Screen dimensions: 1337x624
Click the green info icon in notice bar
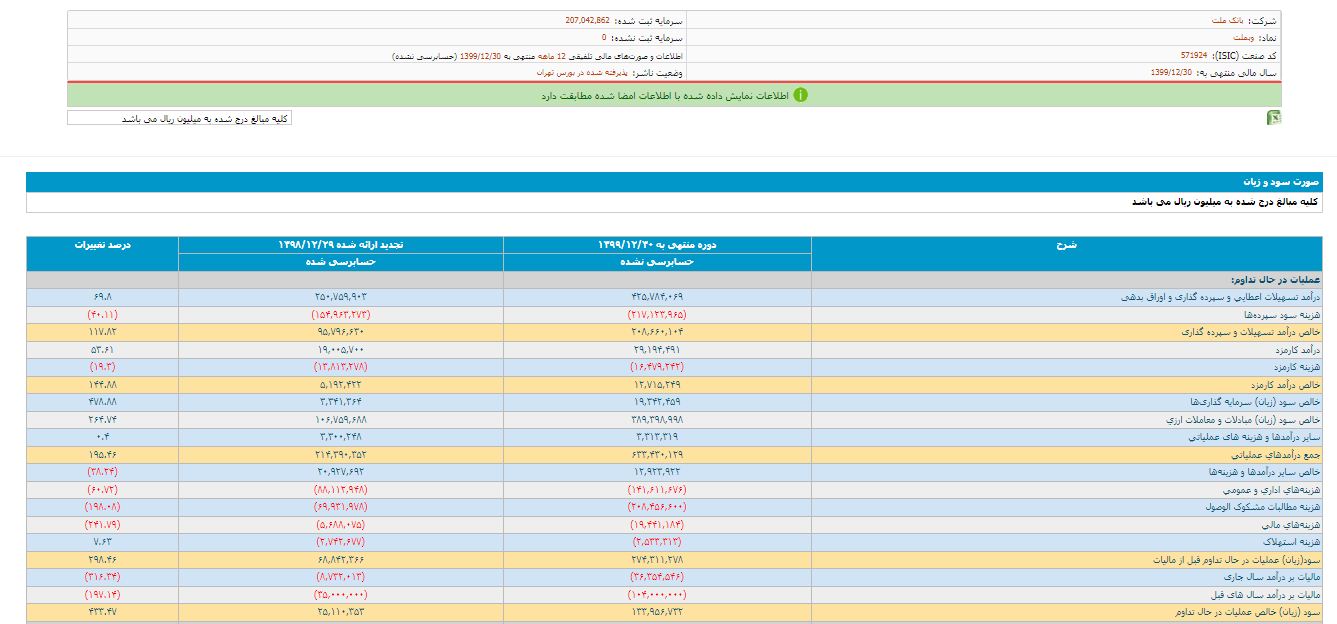[x=800, y=95]
